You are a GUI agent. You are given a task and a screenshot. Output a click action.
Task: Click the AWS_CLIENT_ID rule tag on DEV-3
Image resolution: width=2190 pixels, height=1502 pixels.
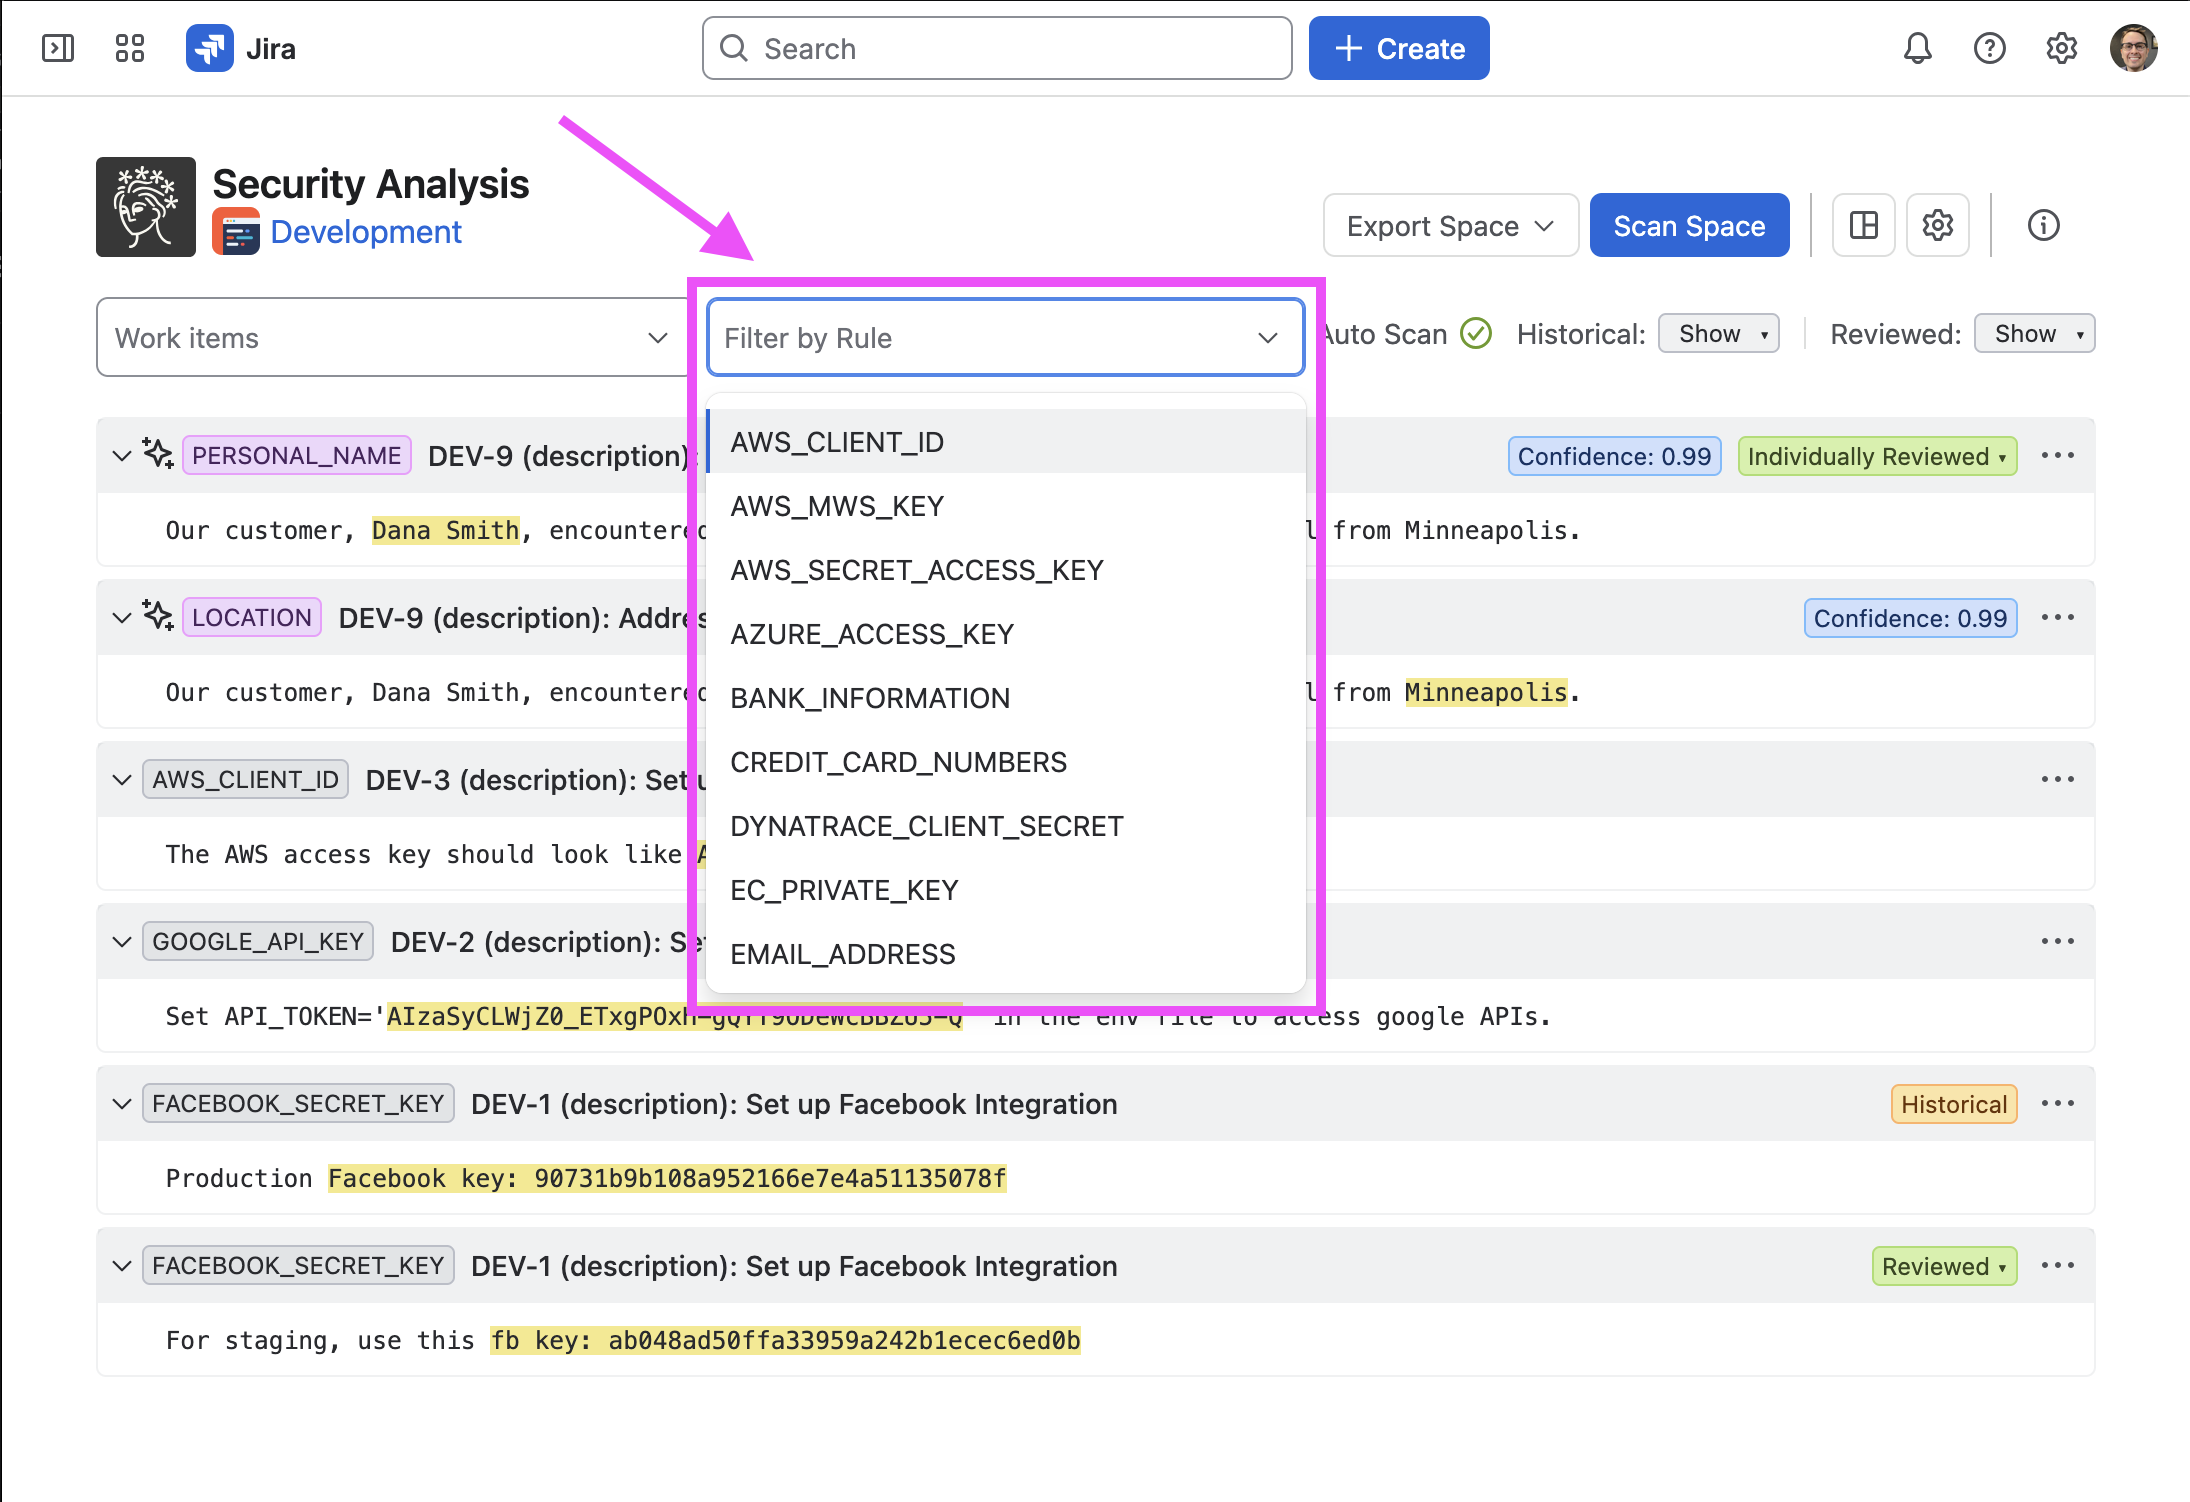(246, 780)
